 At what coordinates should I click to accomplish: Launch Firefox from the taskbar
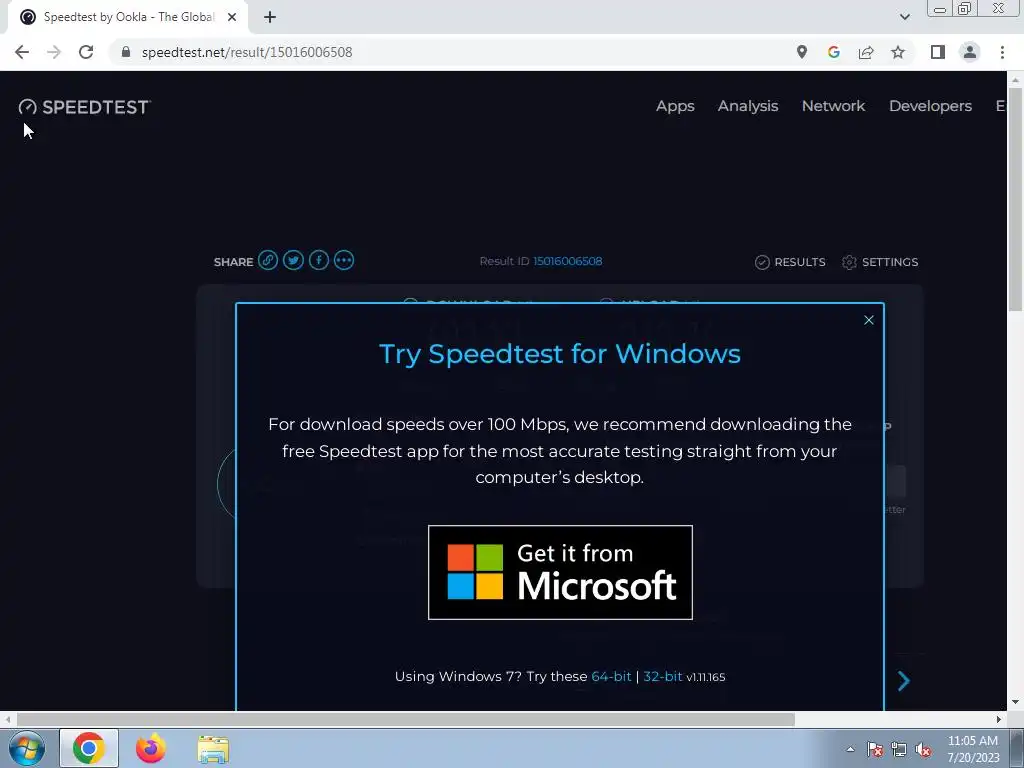151,748
